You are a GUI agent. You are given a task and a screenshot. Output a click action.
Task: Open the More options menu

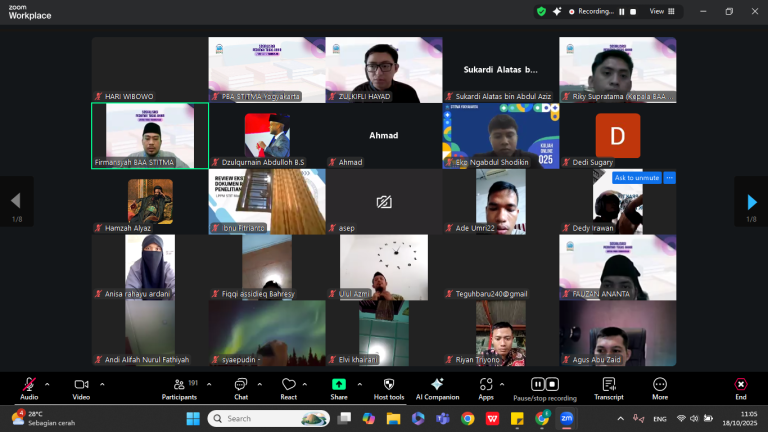[x=660, y=385]
